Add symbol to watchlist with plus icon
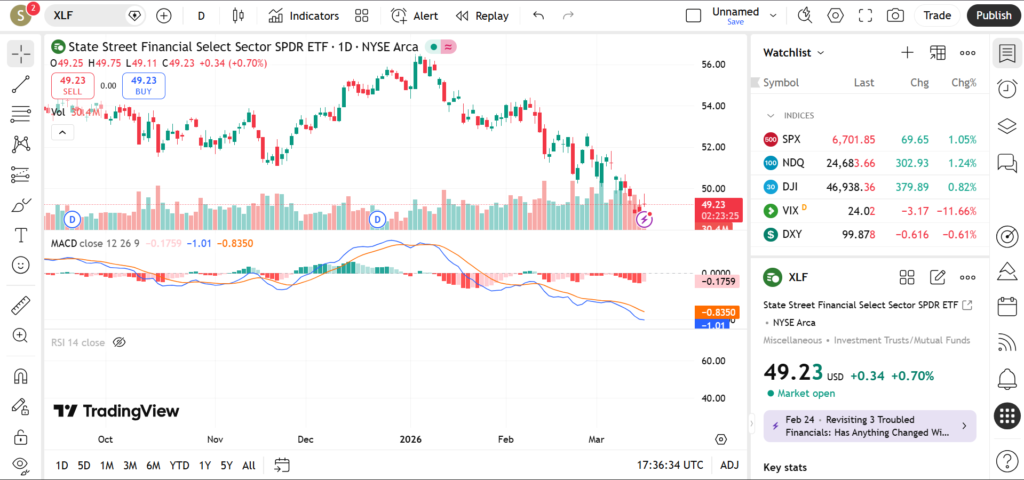The width and height of the screenshot is (1024, 480). coord(907,52)
